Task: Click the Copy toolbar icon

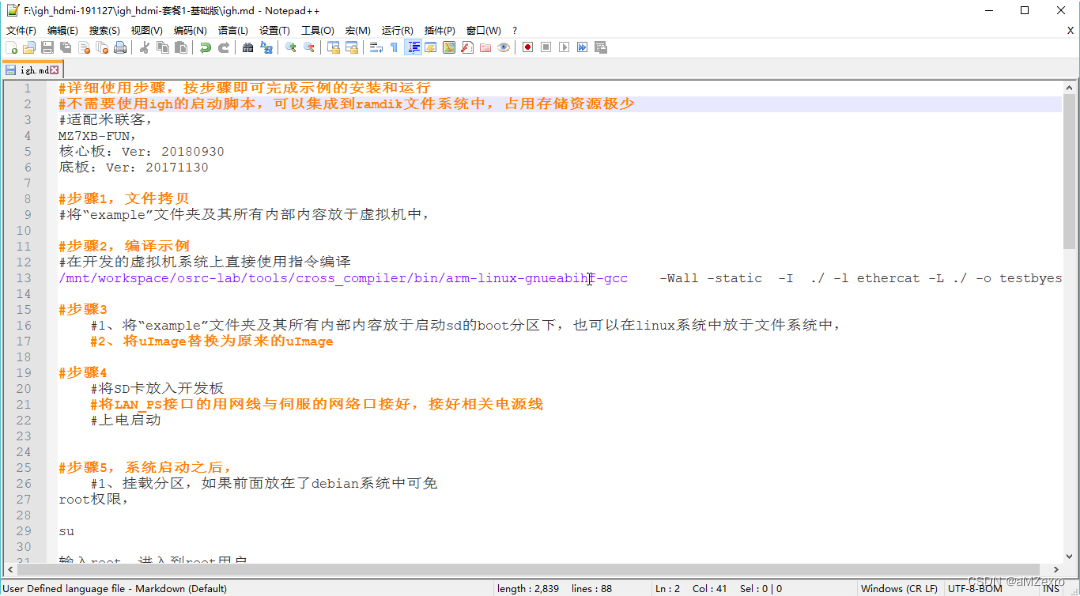Action: point(163,48)
